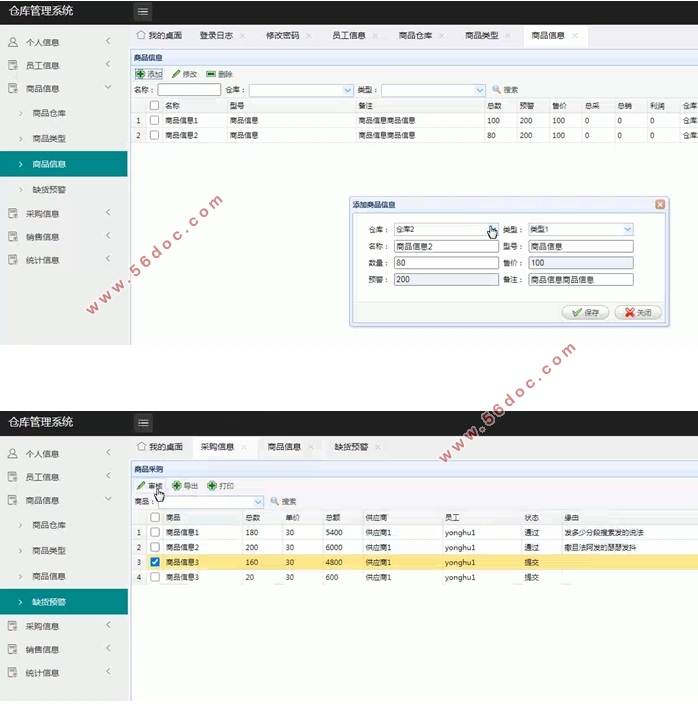Click the 统计信息 sidebar icon on the 商品信息 screen

pos(13,260)
